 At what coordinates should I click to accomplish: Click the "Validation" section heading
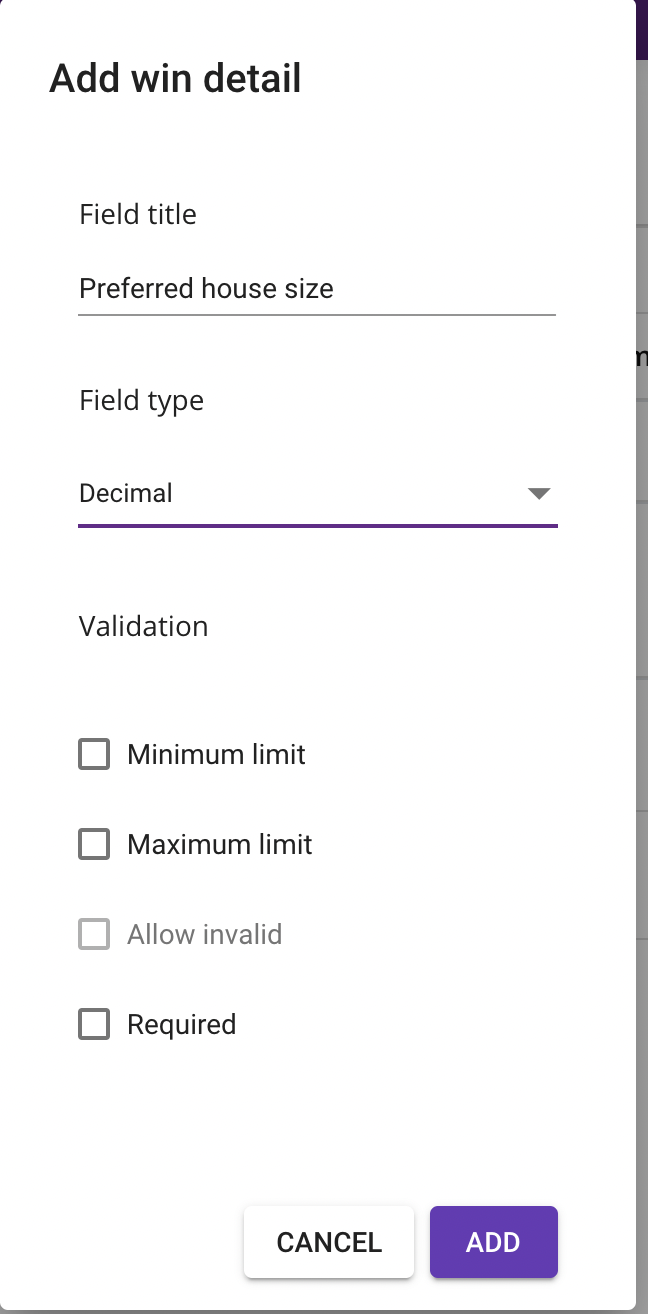coord(143,626)
